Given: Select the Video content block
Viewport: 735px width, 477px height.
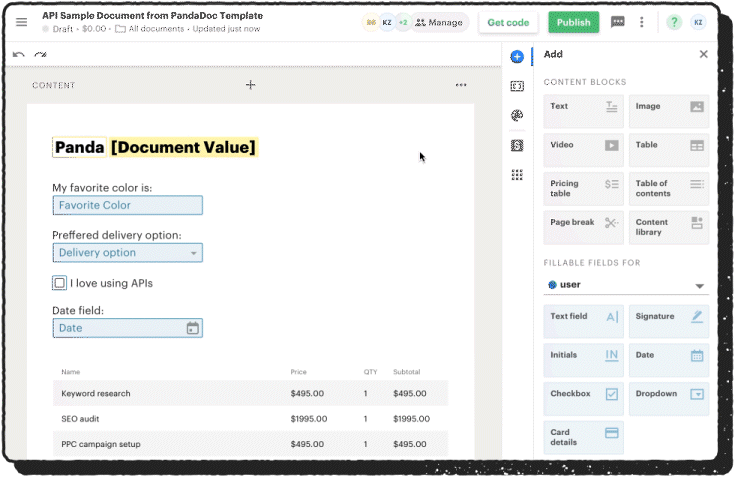Looking at the screenshot, I should tap(583, 150).
